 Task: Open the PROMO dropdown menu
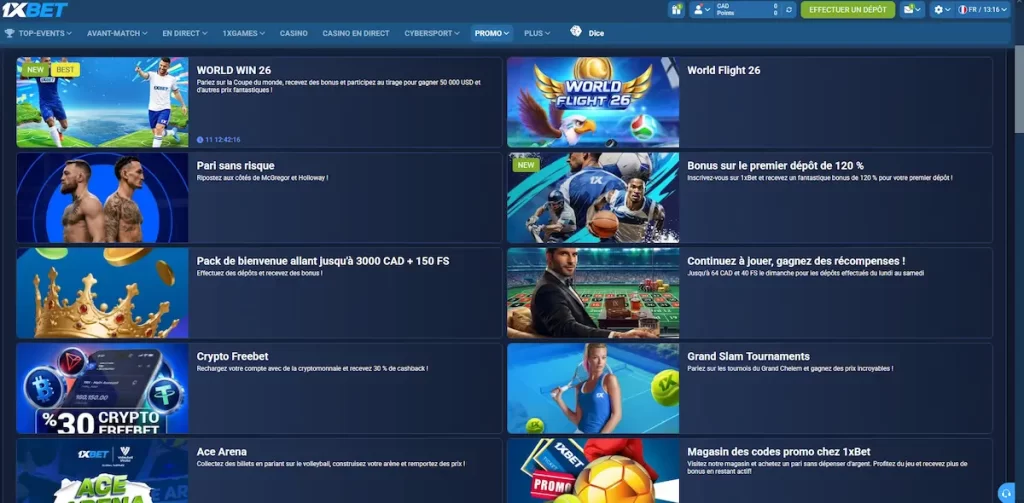tap(492, 33)
